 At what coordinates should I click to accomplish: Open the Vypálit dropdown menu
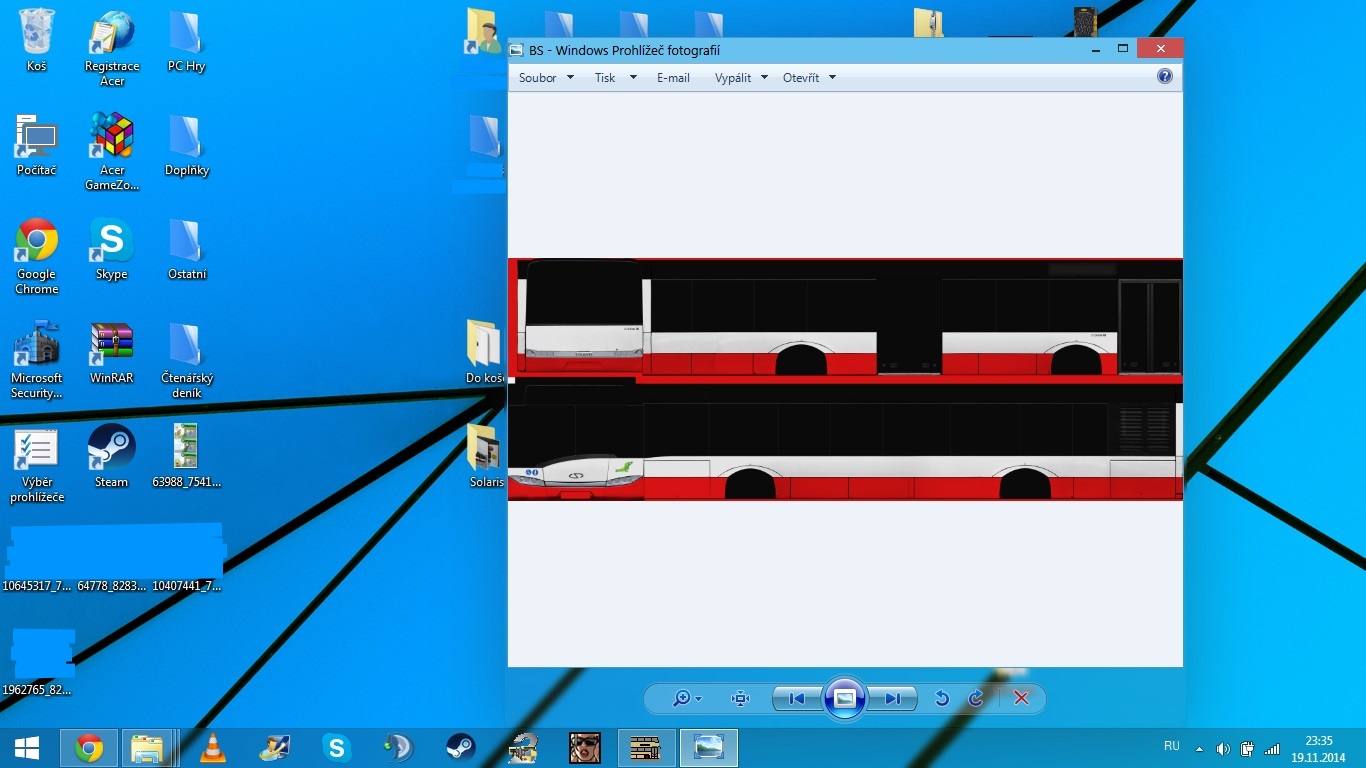740,78
